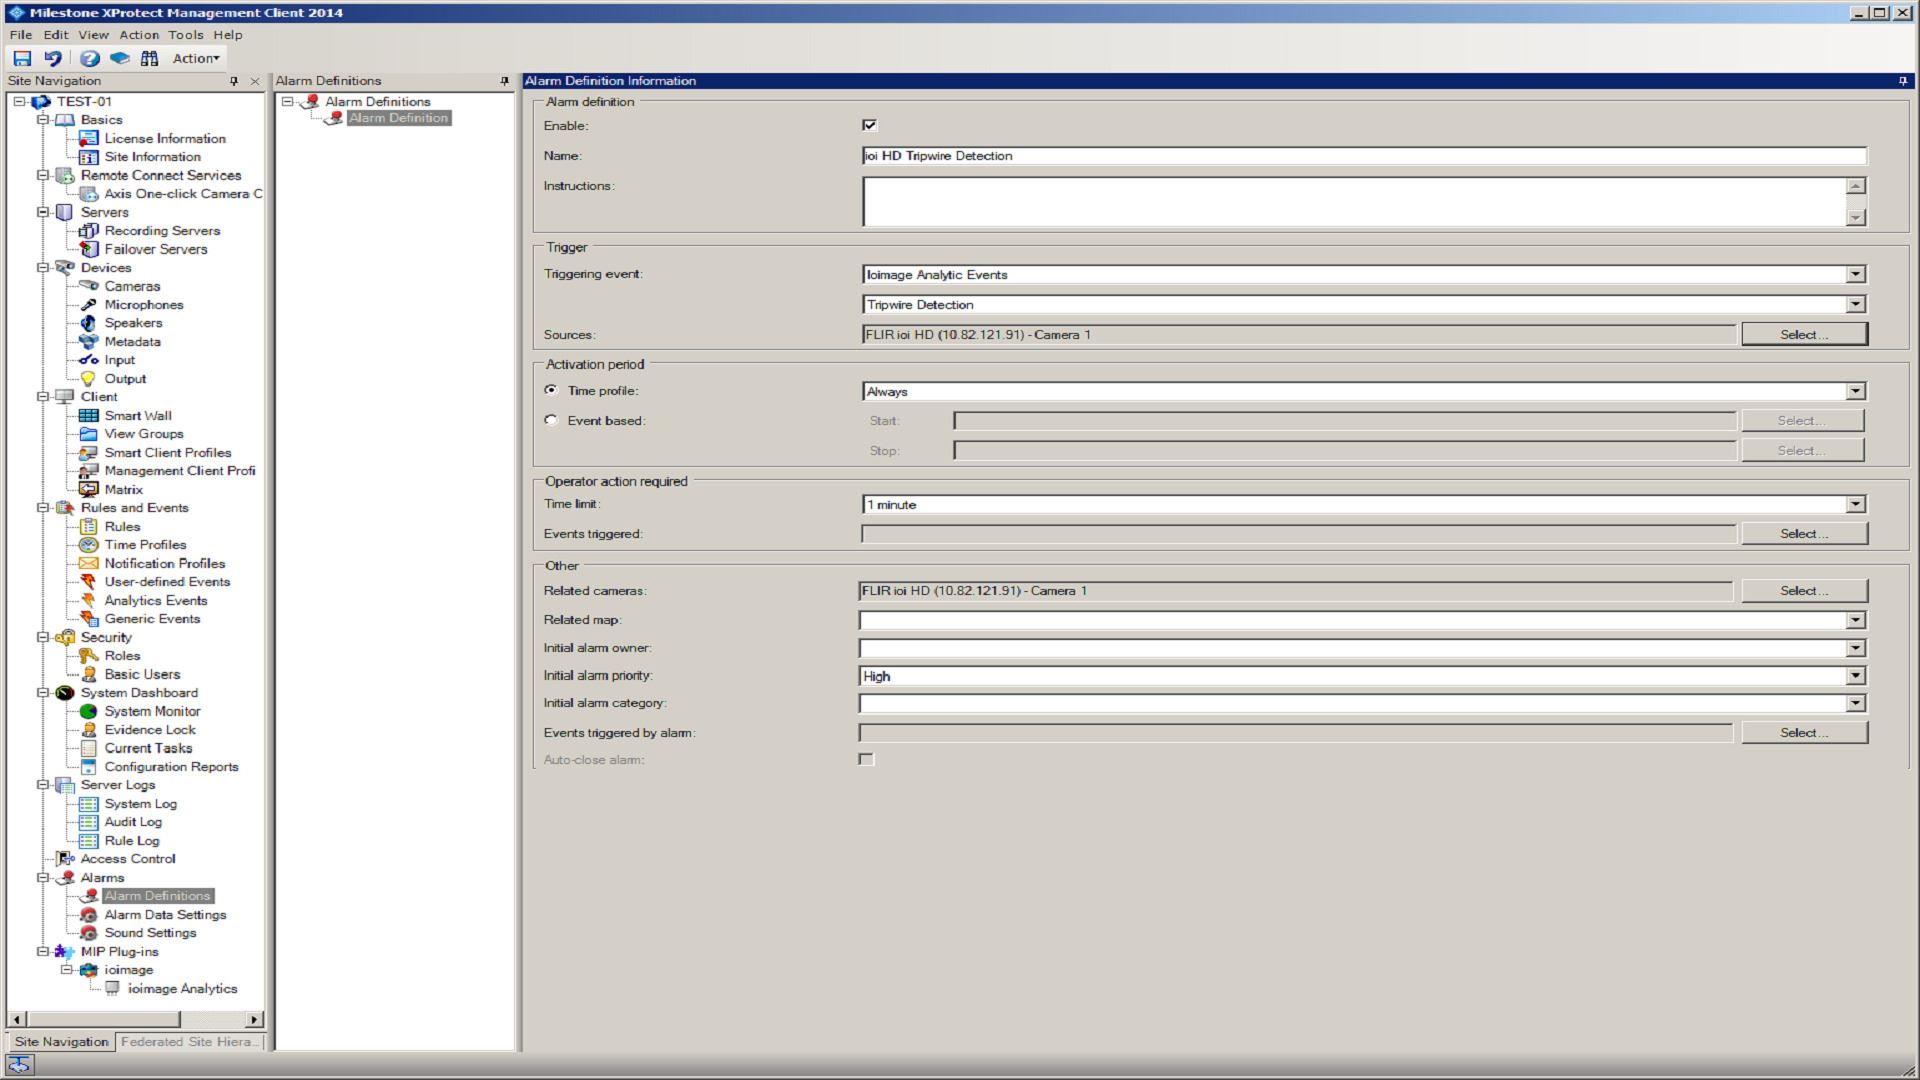The width and height of the screenshot is (1920, 1080).
Task: Select Generic Events in navigation tree
Action: click(x=152, y=619)
